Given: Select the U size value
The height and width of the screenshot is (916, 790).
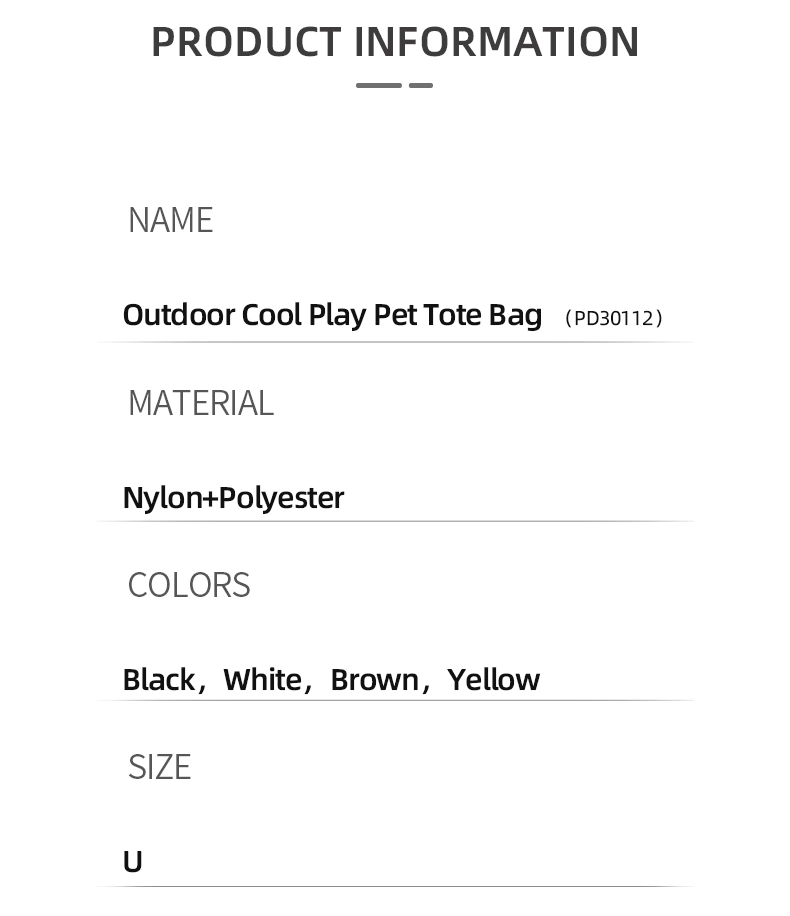Looking at the screenshot, I should (x=133, y=862).
